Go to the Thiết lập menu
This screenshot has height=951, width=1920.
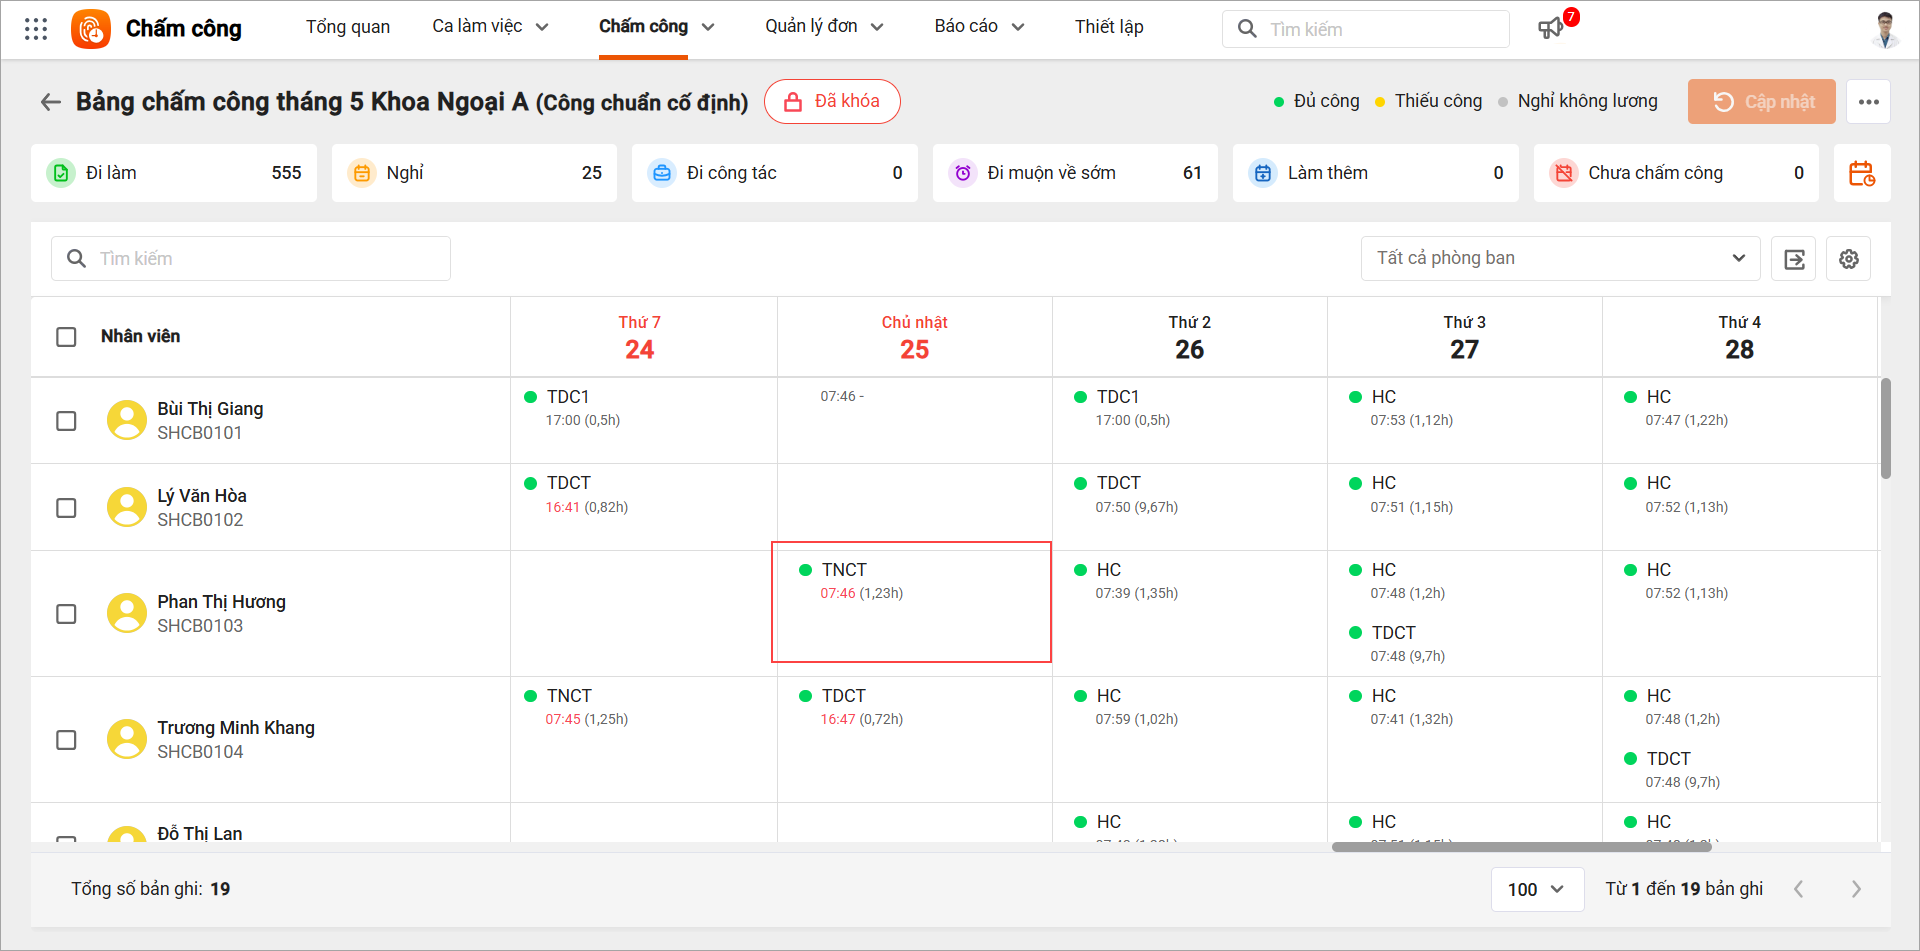pos(1109,27)
